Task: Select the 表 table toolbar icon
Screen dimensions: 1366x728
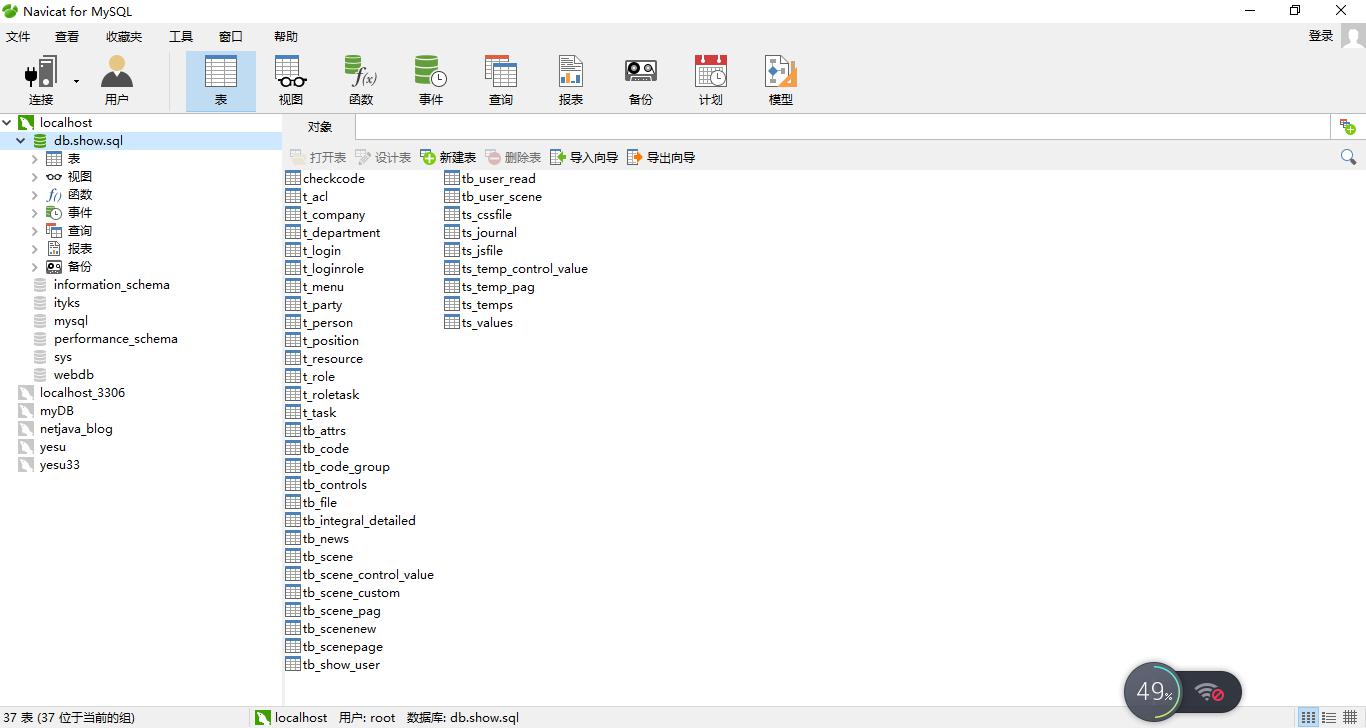Action: (x=221, y=81)
